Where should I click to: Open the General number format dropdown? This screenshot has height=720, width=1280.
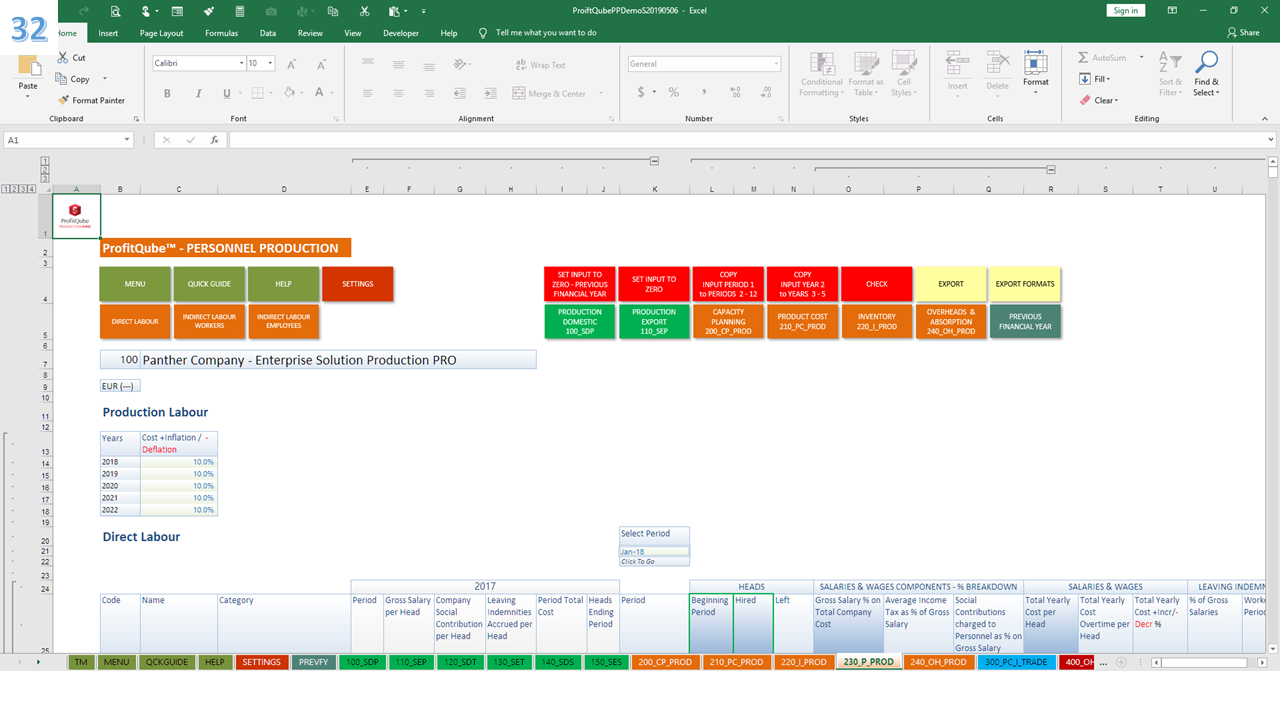776,64
